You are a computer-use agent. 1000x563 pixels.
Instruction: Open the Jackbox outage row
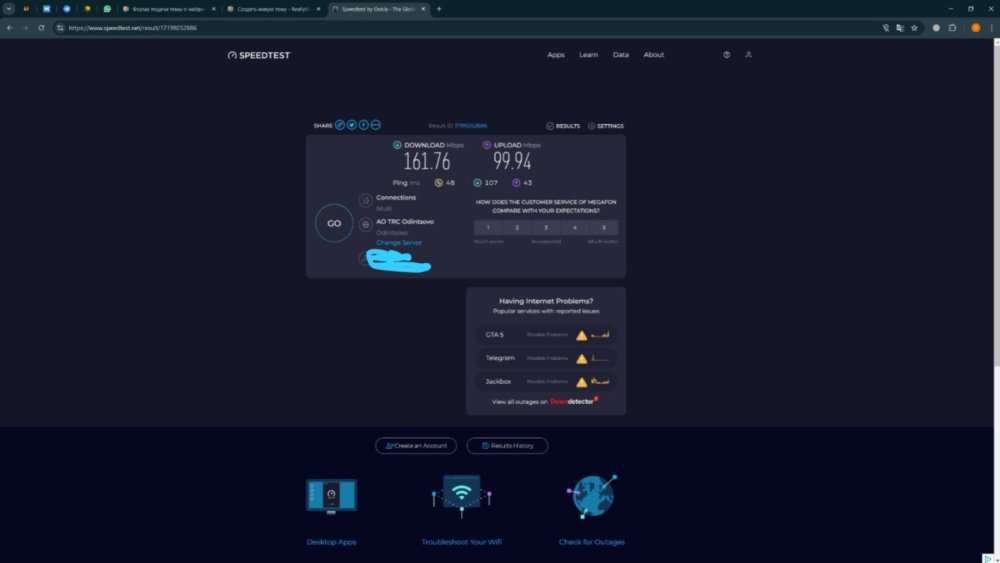546,382
